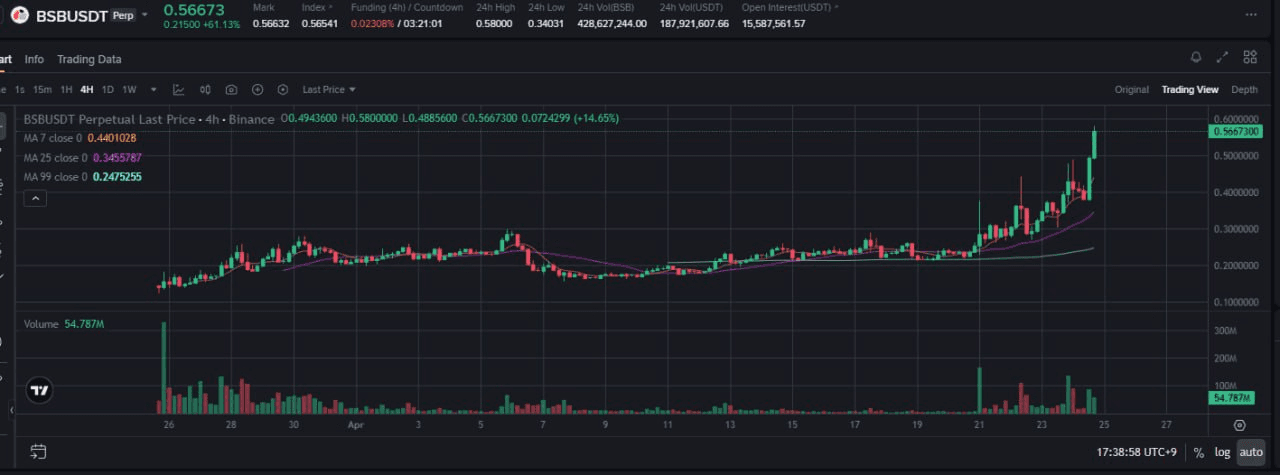
Task: Select the 1s timeframe
Action: tap(20, 90)
